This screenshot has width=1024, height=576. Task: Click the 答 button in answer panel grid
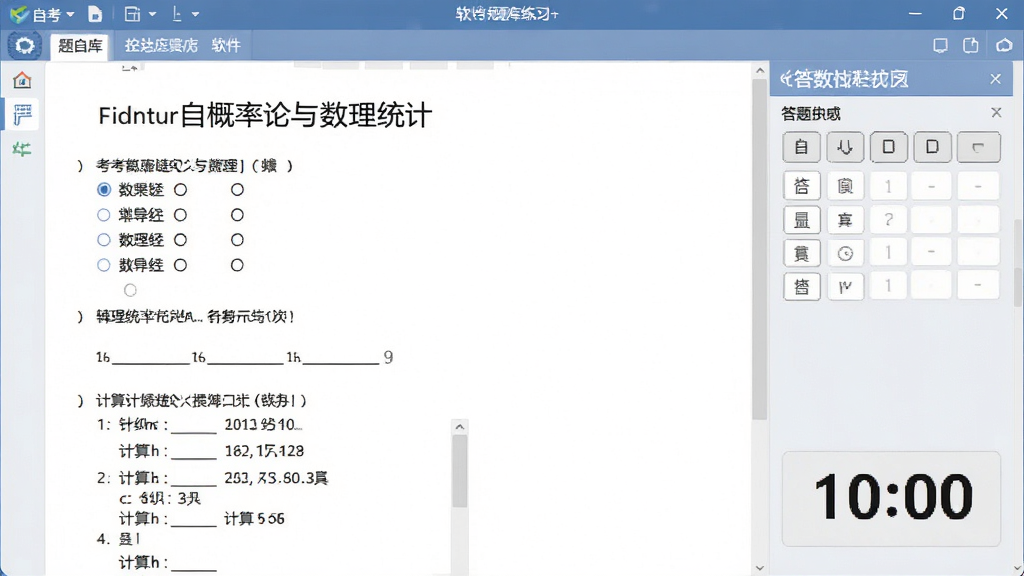801,187
